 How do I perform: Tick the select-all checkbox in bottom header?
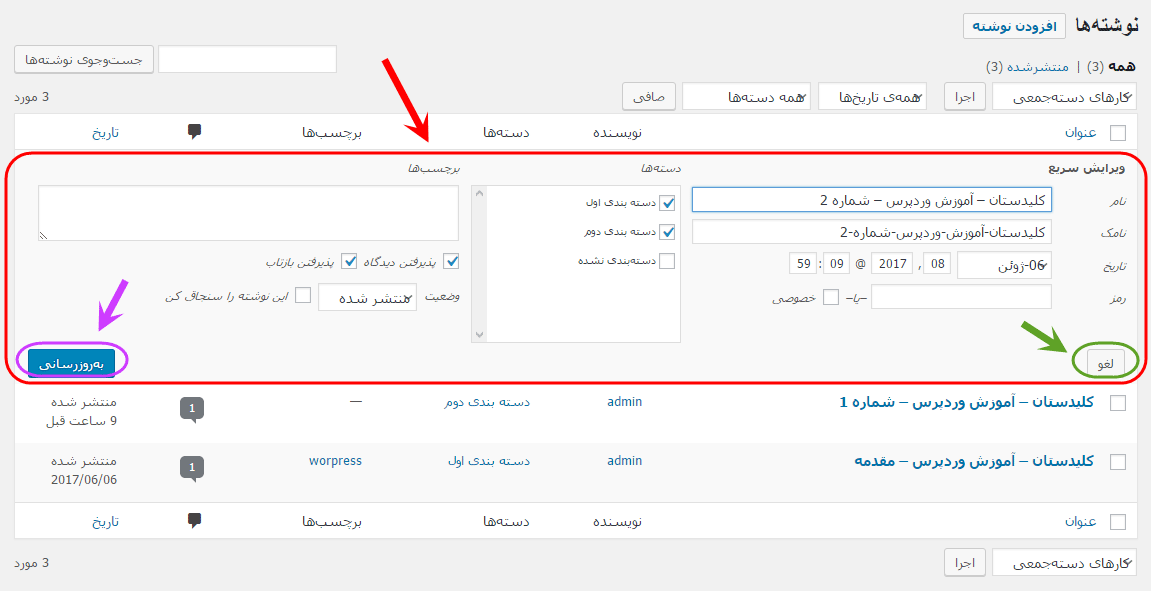click(x=1117, y=522)
